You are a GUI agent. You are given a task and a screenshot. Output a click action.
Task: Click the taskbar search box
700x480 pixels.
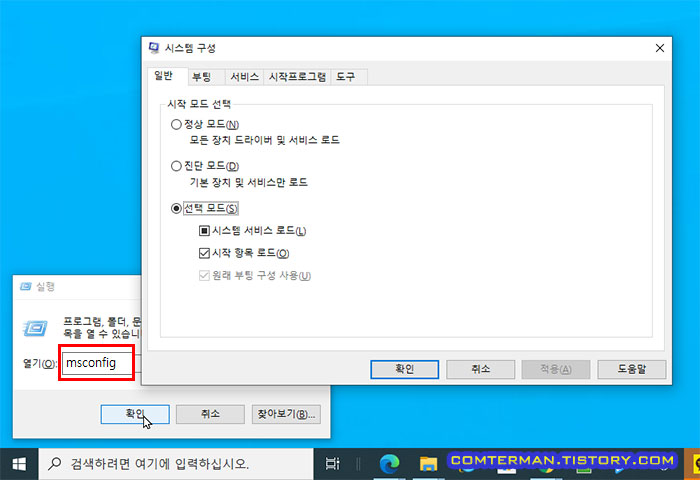point(176,464)
